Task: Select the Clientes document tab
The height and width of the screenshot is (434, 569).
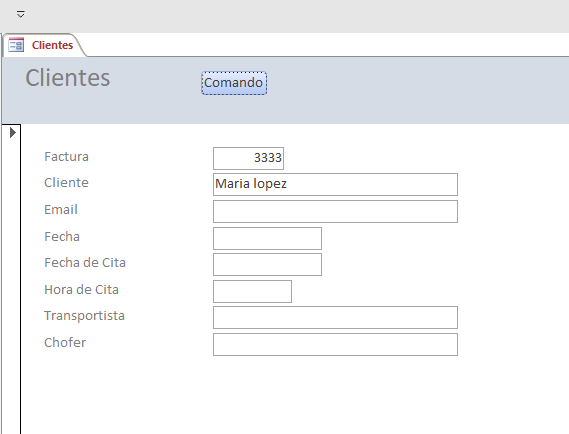Action: click(x=44, y=45)
